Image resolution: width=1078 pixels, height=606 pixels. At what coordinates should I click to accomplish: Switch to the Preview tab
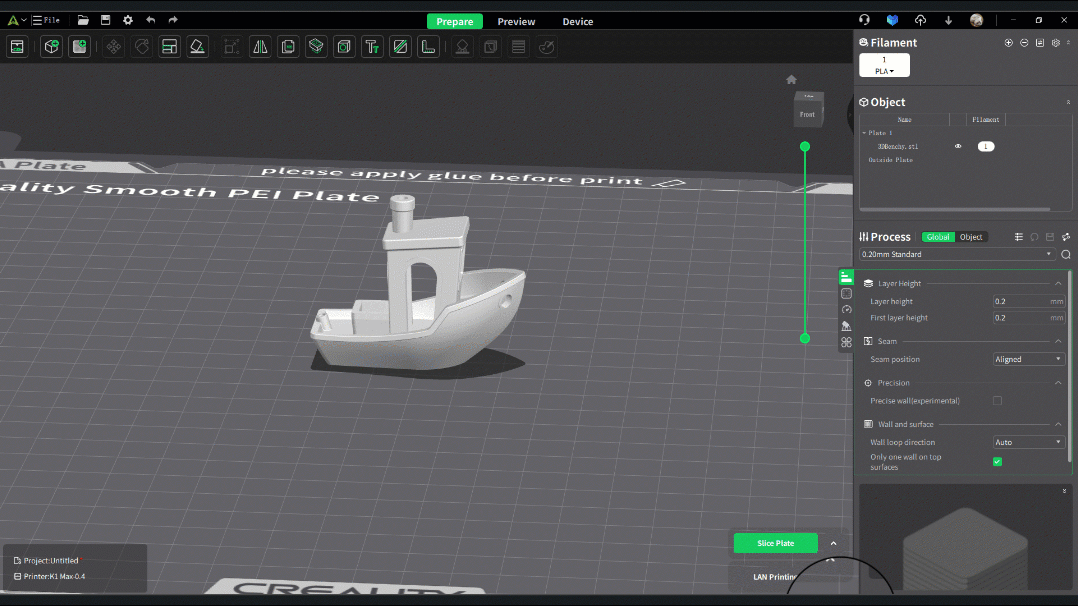516,21
